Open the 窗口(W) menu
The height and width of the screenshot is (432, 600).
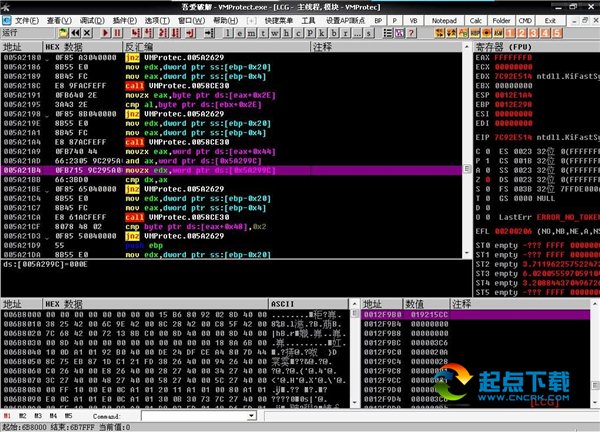(192, 20)
